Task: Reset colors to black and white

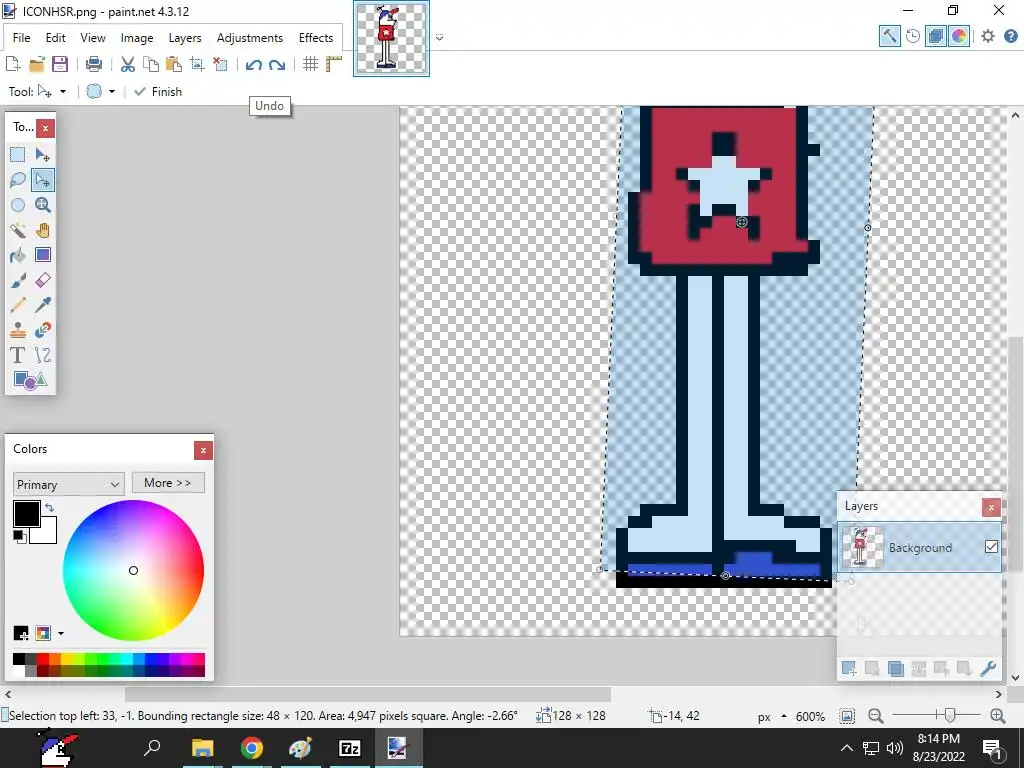Action: pyautogui.click(x=20, y=536)
